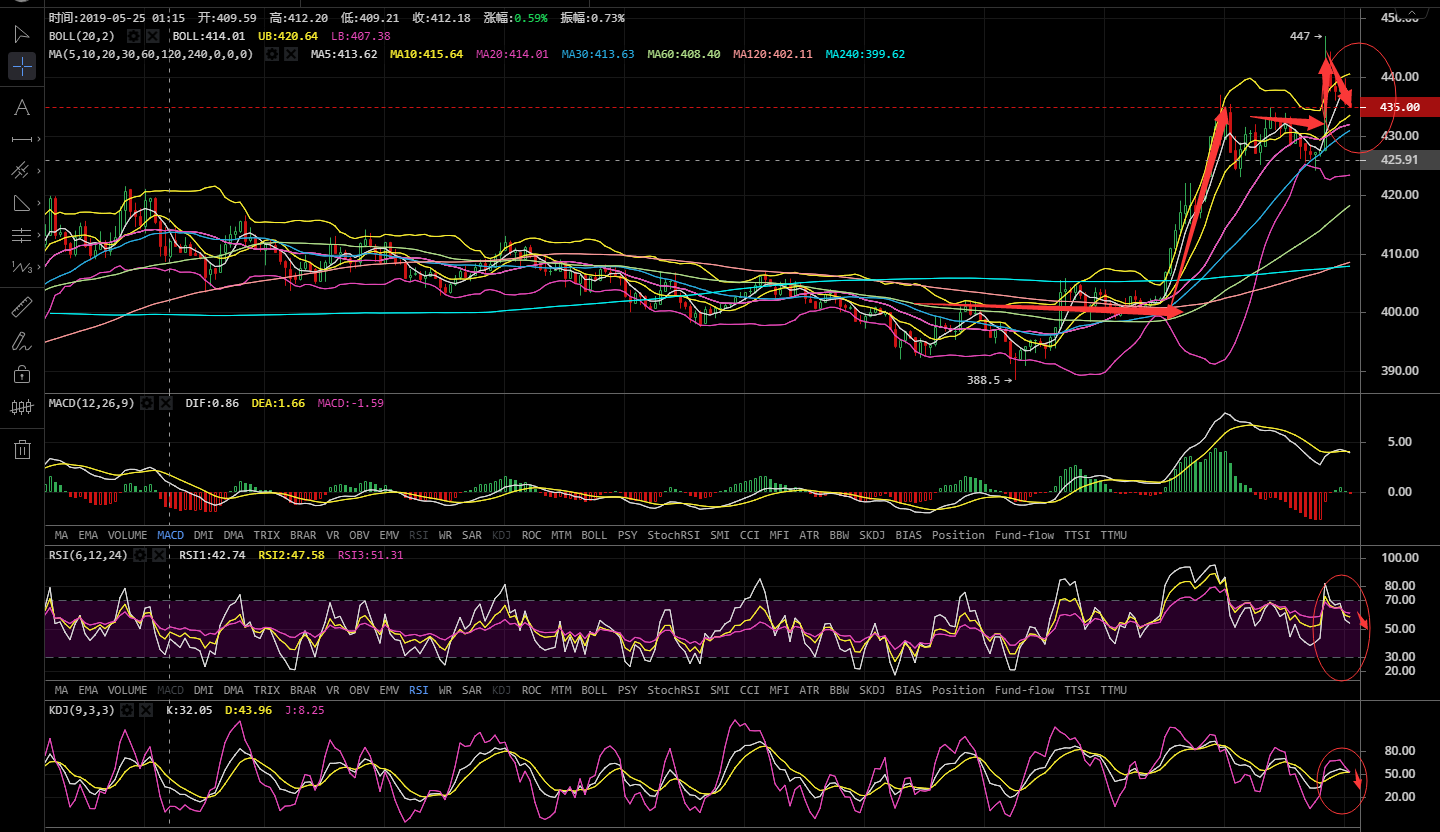The image size is (1440, 832).
Task: Choose SAR in tab row below RSI panel
Action: 472,690
